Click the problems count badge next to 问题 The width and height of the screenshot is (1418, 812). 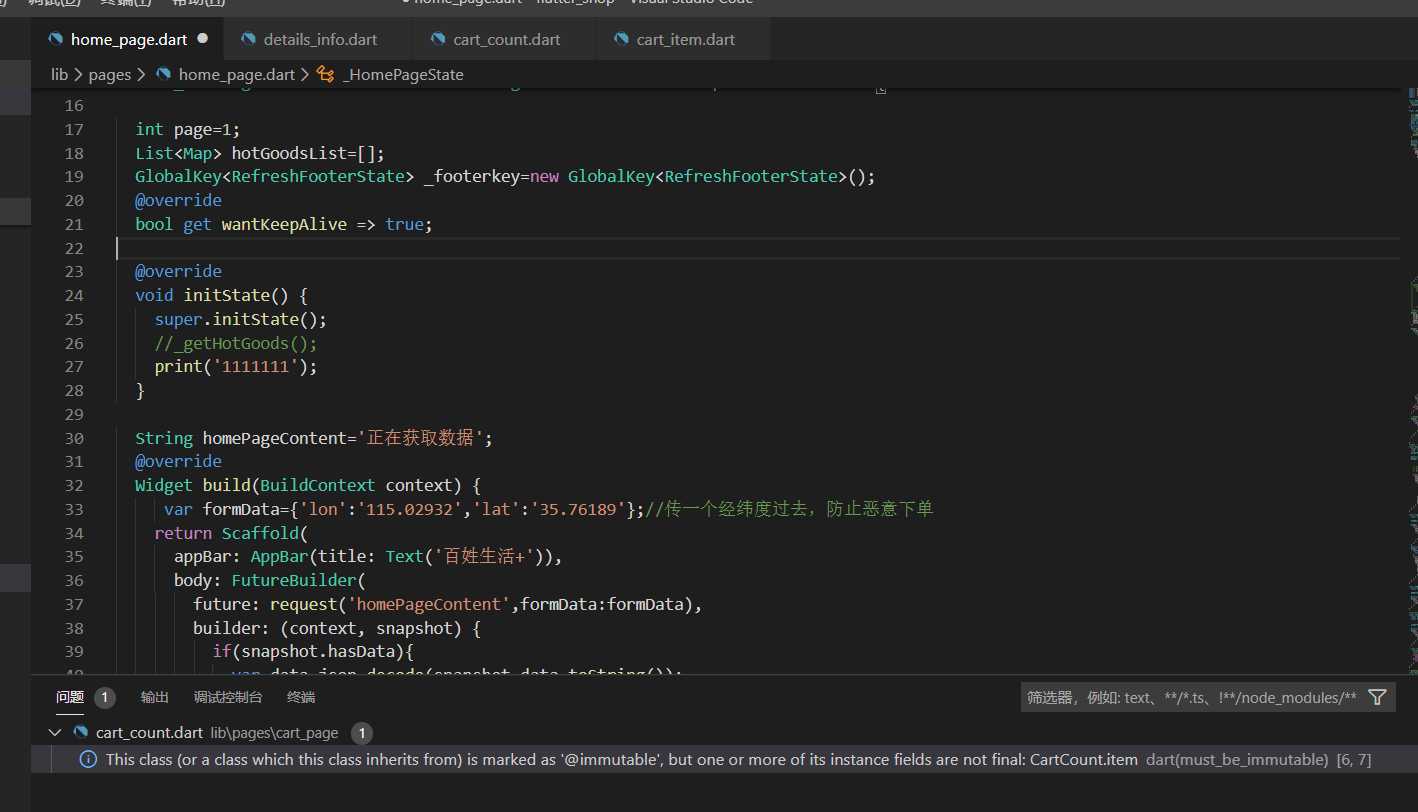pos(105,697)
